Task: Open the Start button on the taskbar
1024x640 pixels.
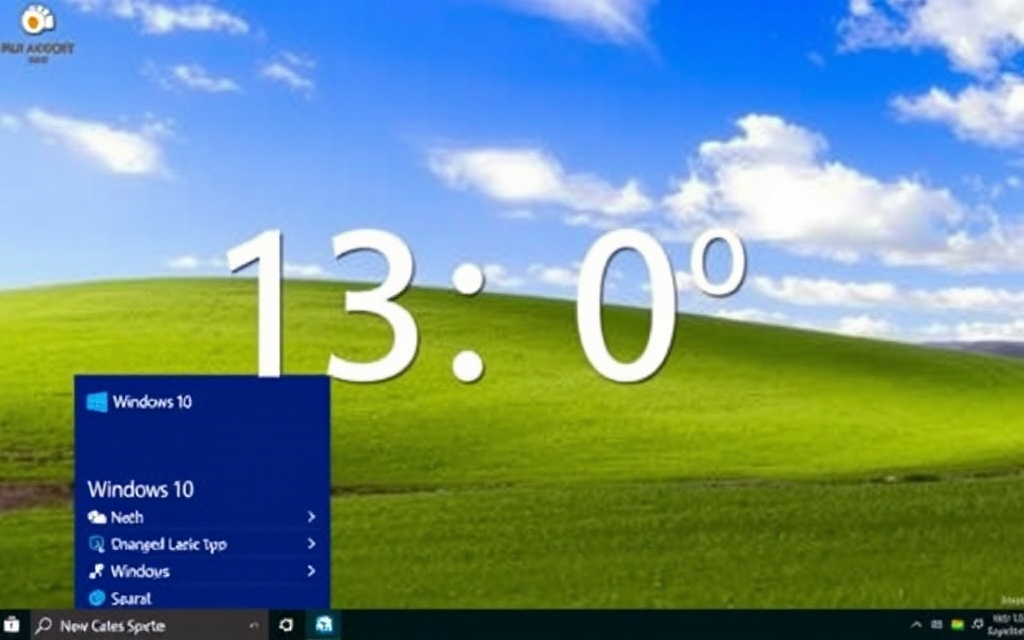Action: coord(11,625)
